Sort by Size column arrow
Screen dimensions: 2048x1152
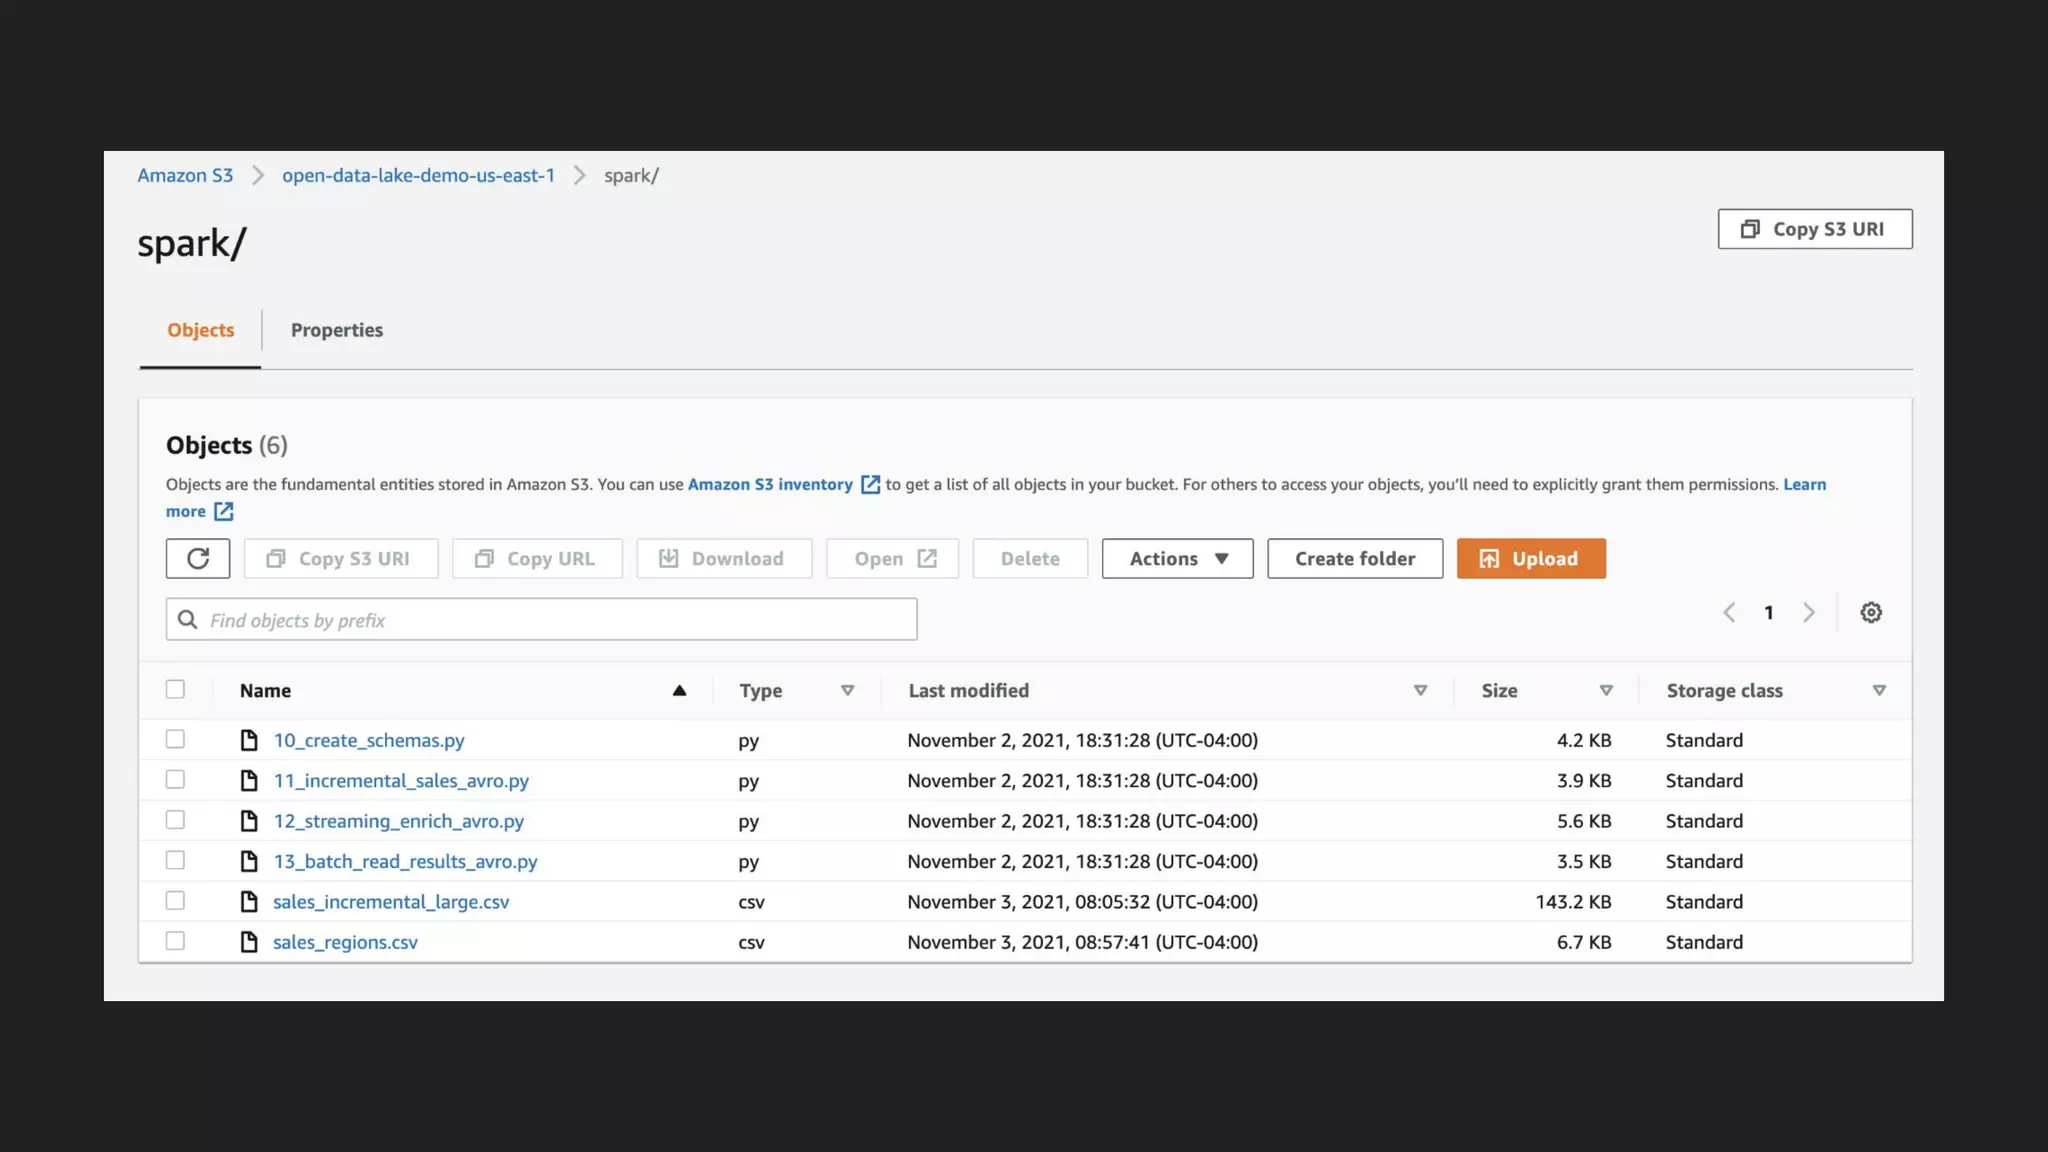pyautogui.click(x=1606, y=690)
